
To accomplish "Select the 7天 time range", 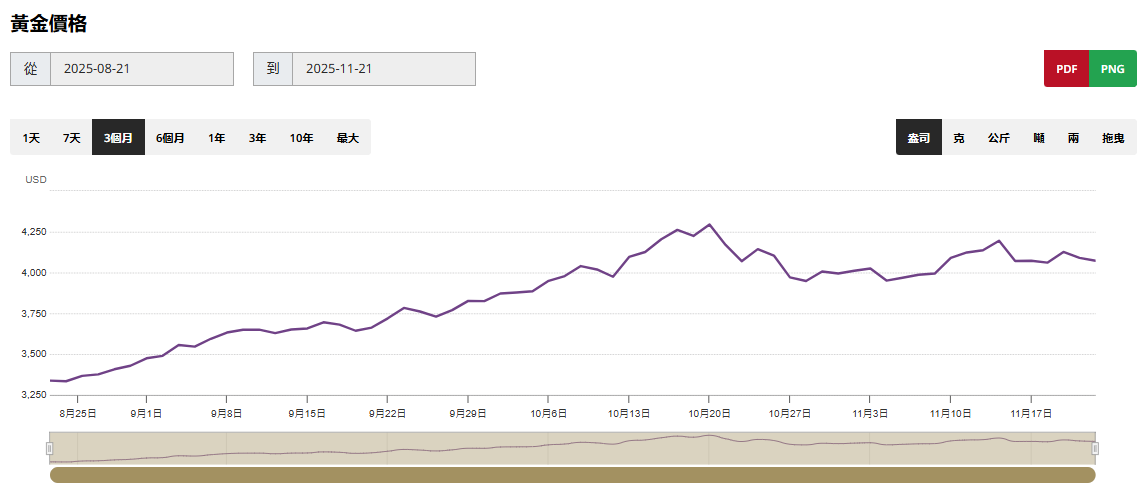I will point(71,138).
